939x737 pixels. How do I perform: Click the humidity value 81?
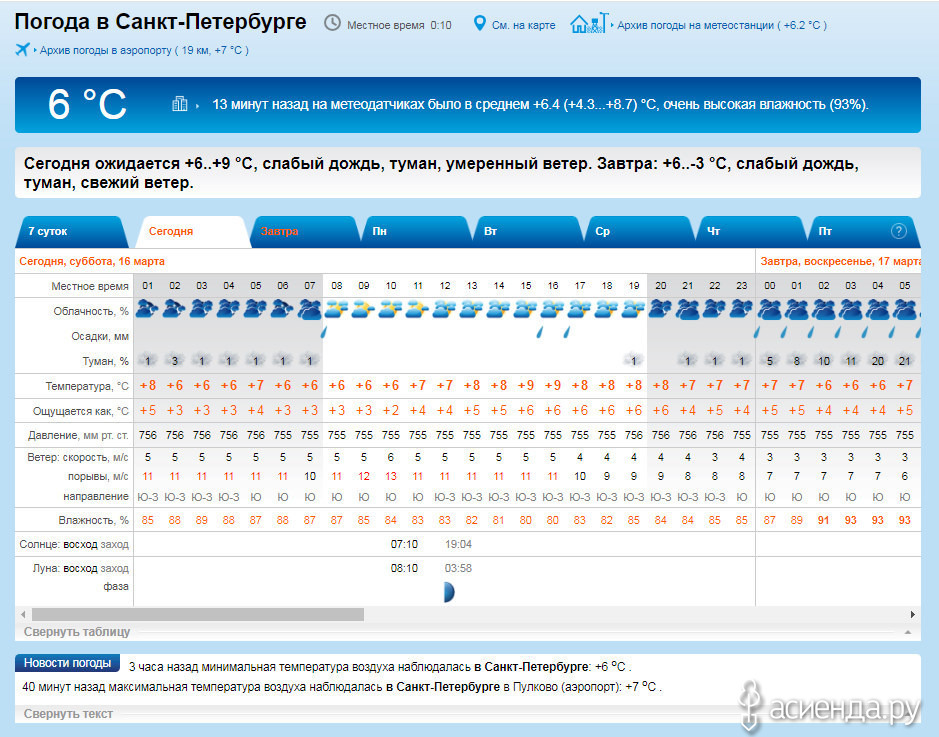point(498,520)
